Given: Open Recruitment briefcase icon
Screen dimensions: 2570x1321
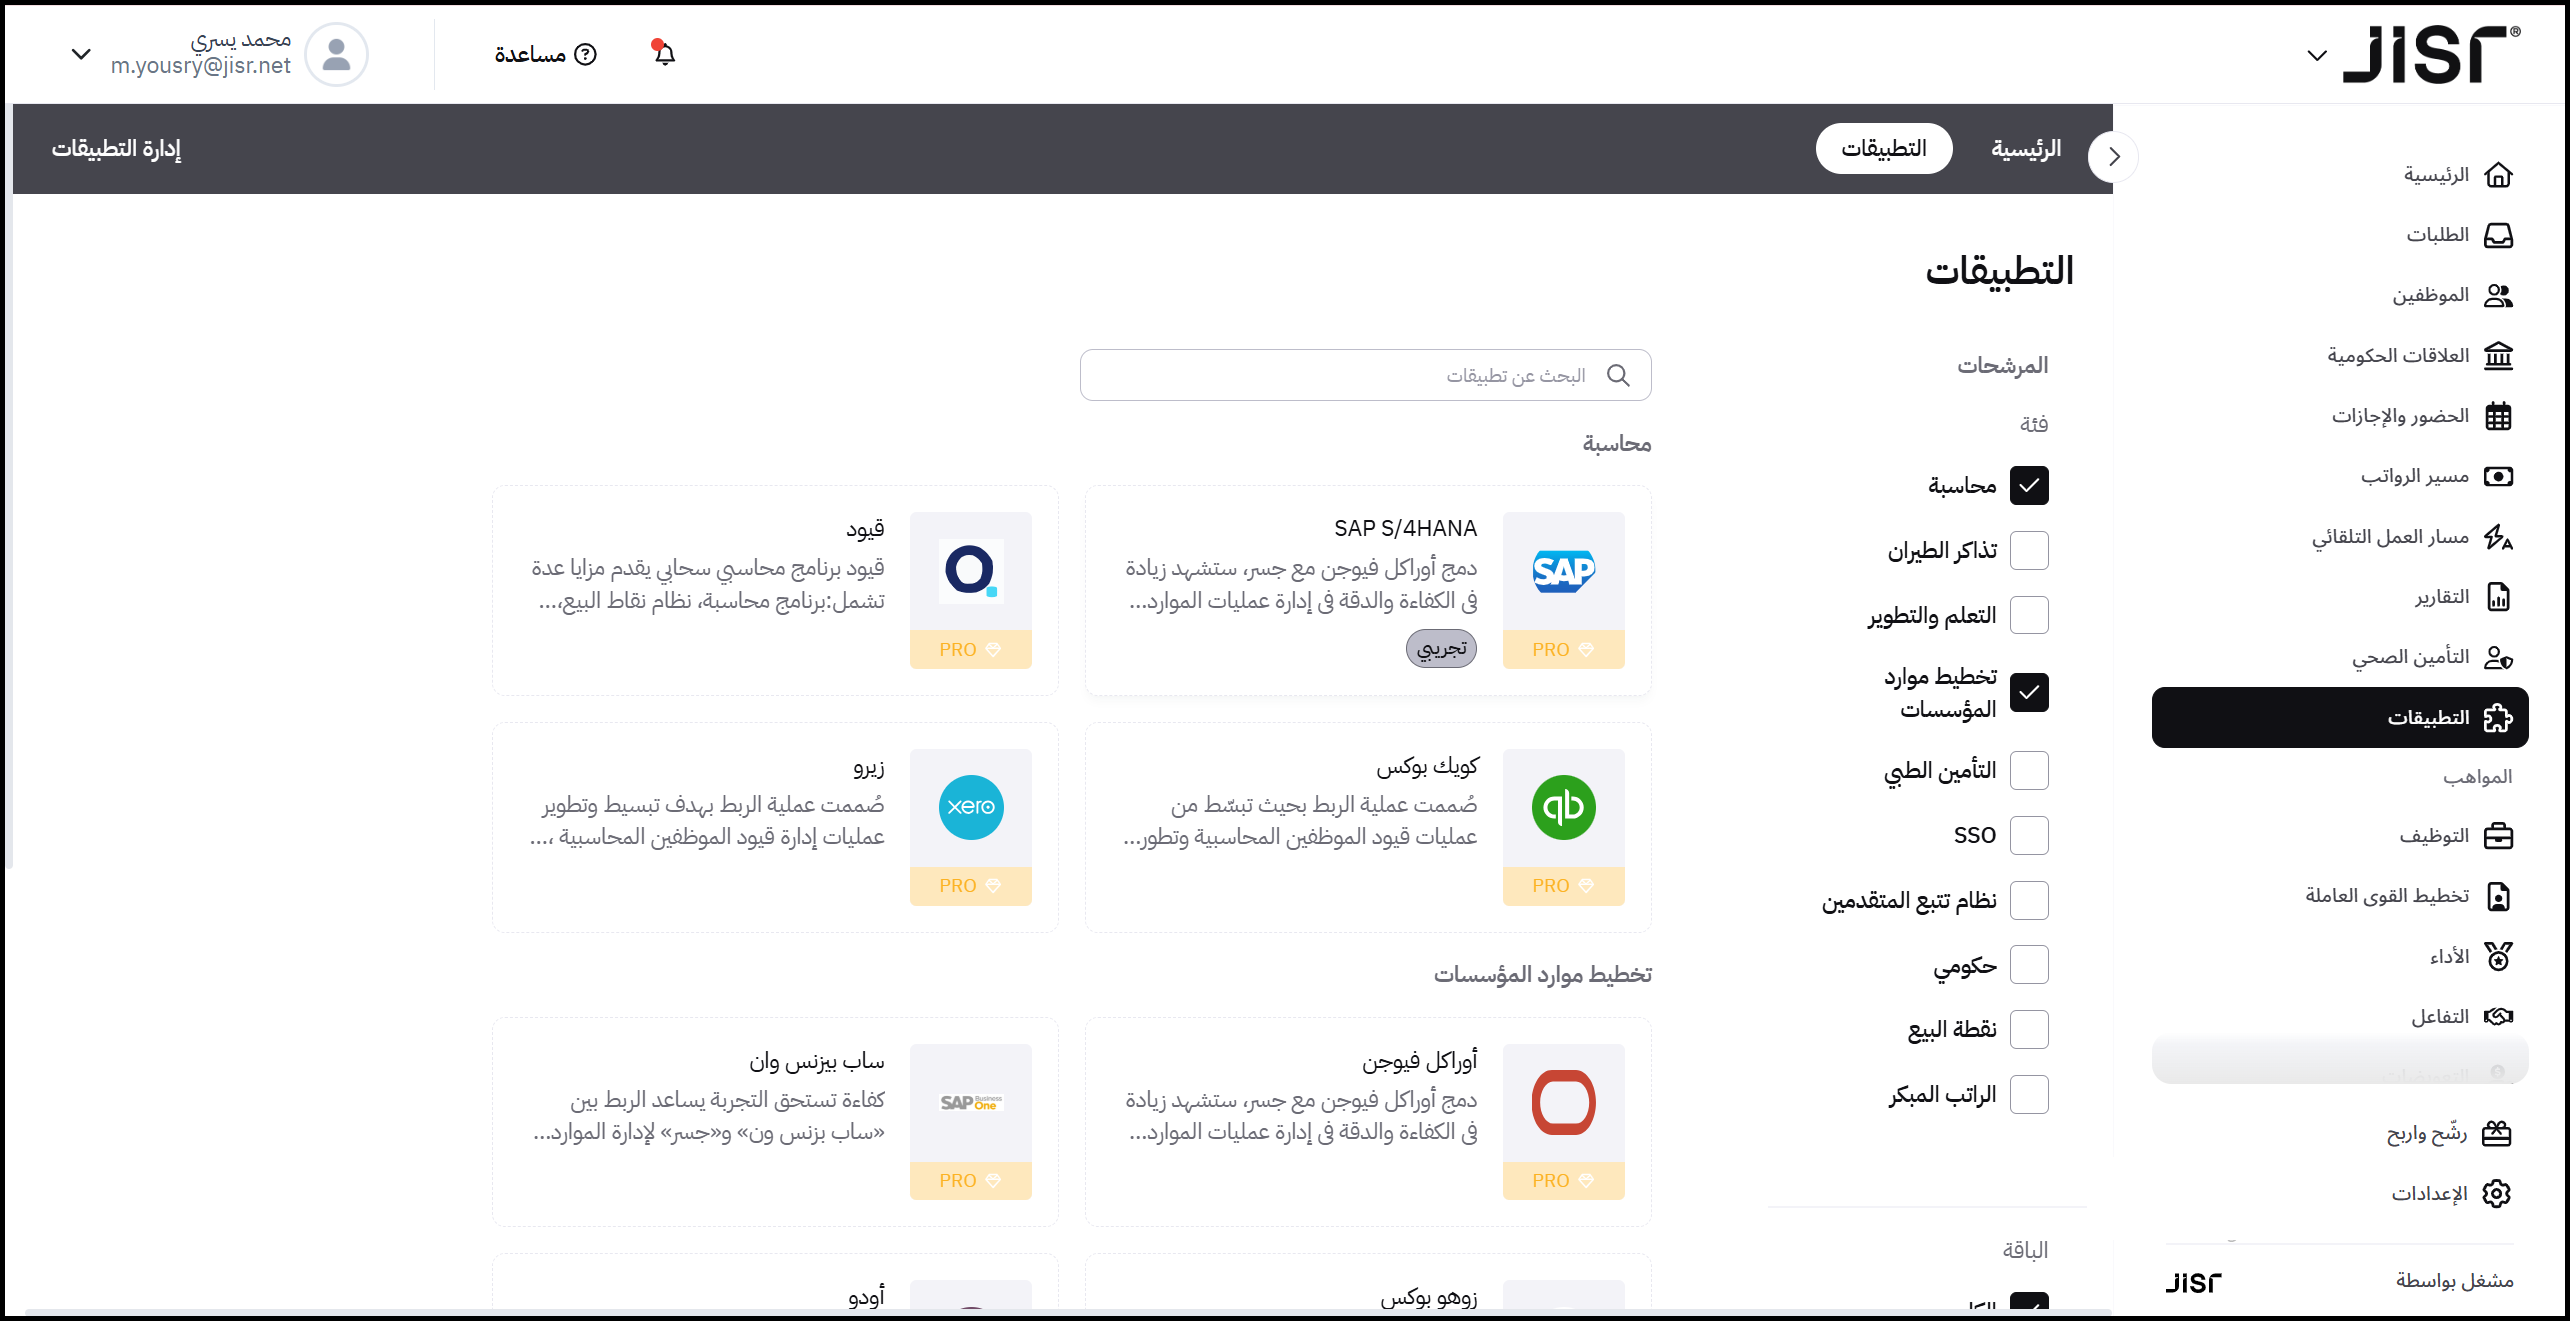Looking at the screenshot, I should (2498, 836).
